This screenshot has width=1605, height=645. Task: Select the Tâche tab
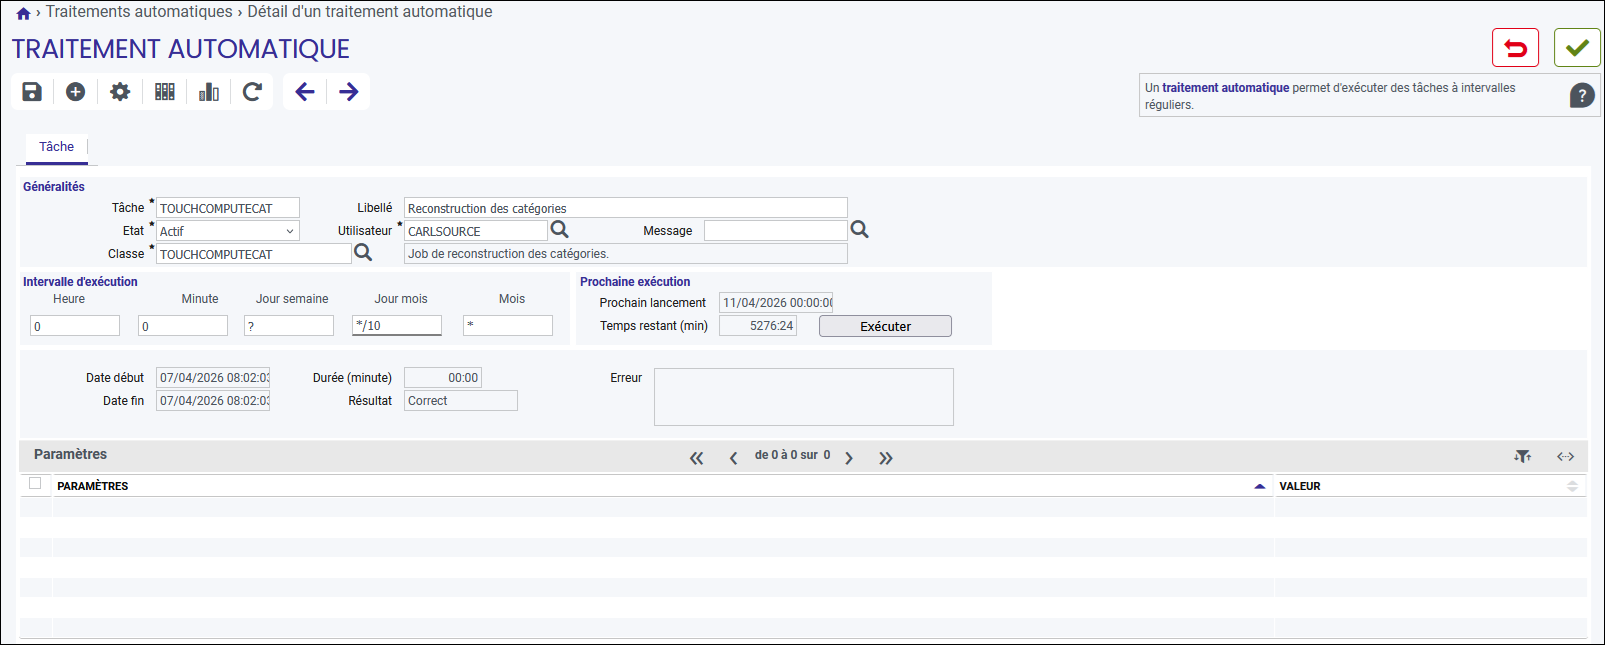pyautogui.click(x=57, y=147)
